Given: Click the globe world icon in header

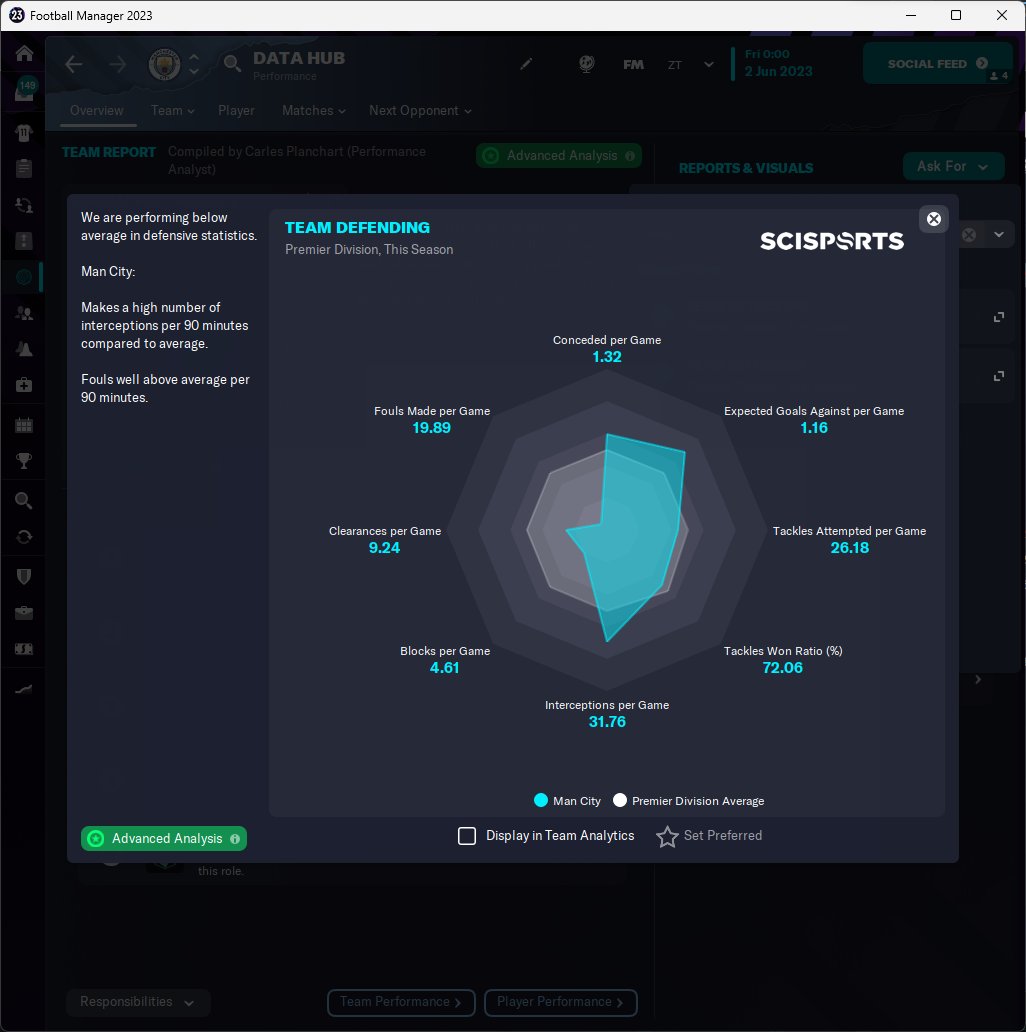Looking at the screenshot, I should (586, 64).
